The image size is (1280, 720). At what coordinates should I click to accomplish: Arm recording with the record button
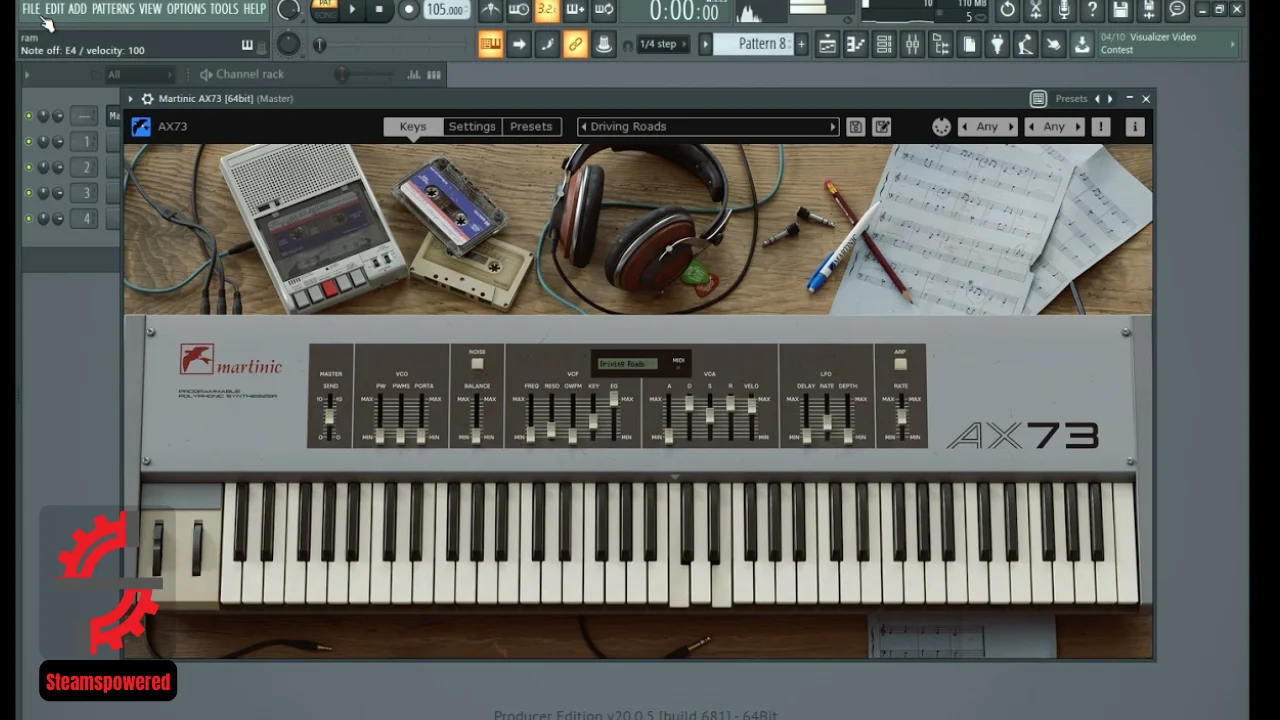[408, 10]
